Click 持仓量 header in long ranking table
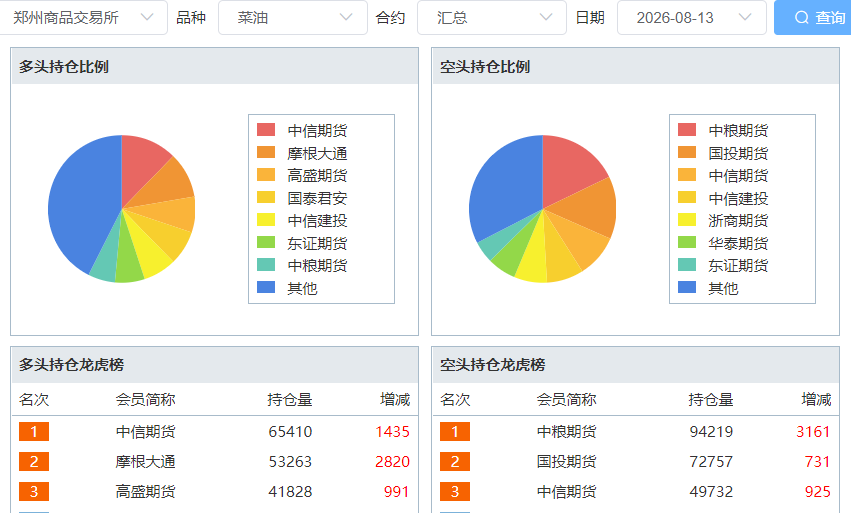The width and height of the screenshot is (851, 513). point(290,400)
